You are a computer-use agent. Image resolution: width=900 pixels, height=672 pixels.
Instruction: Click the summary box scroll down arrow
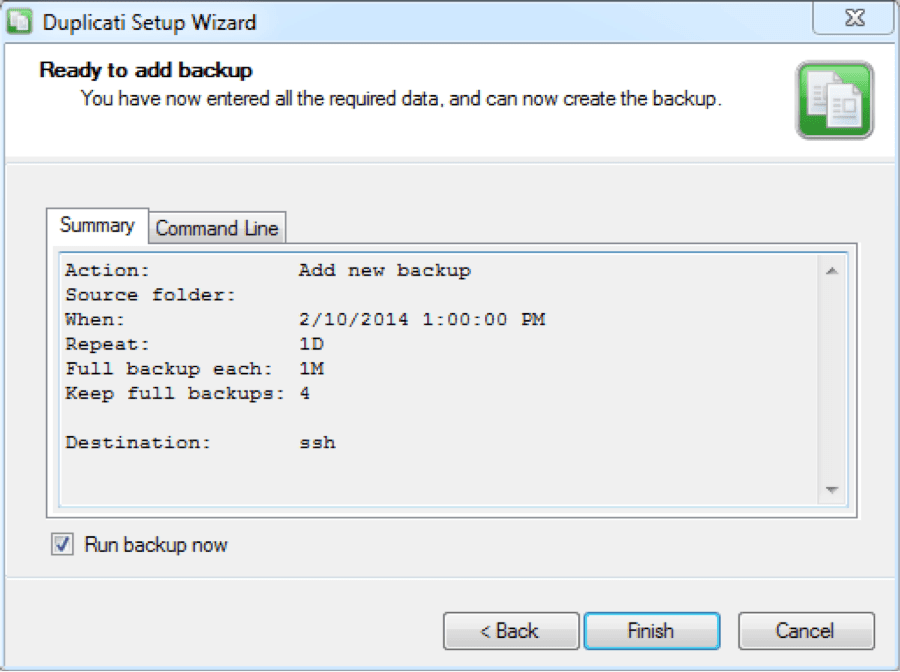(x=832, y=490)
